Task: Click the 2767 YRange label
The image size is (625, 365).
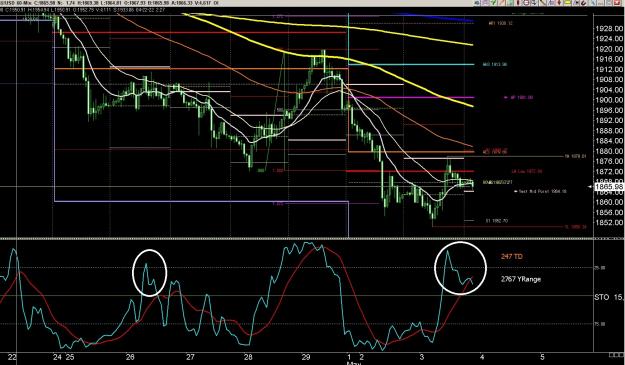Action: [521, 279]
